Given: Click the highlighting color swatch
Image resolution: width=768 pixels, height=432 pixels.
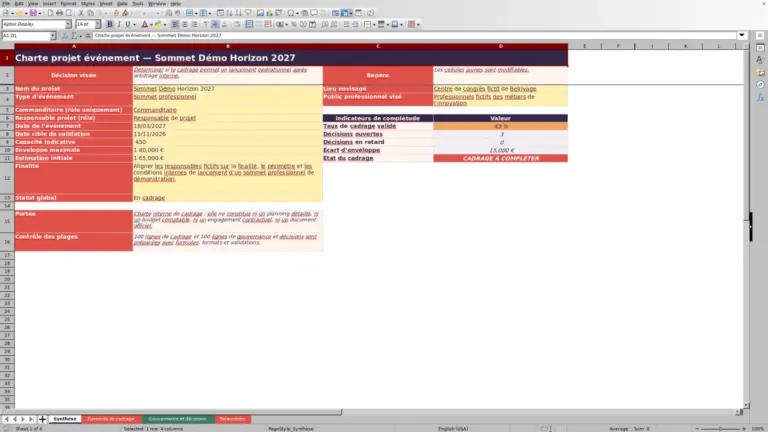Looking at the screenshot, I should point(158,24).
